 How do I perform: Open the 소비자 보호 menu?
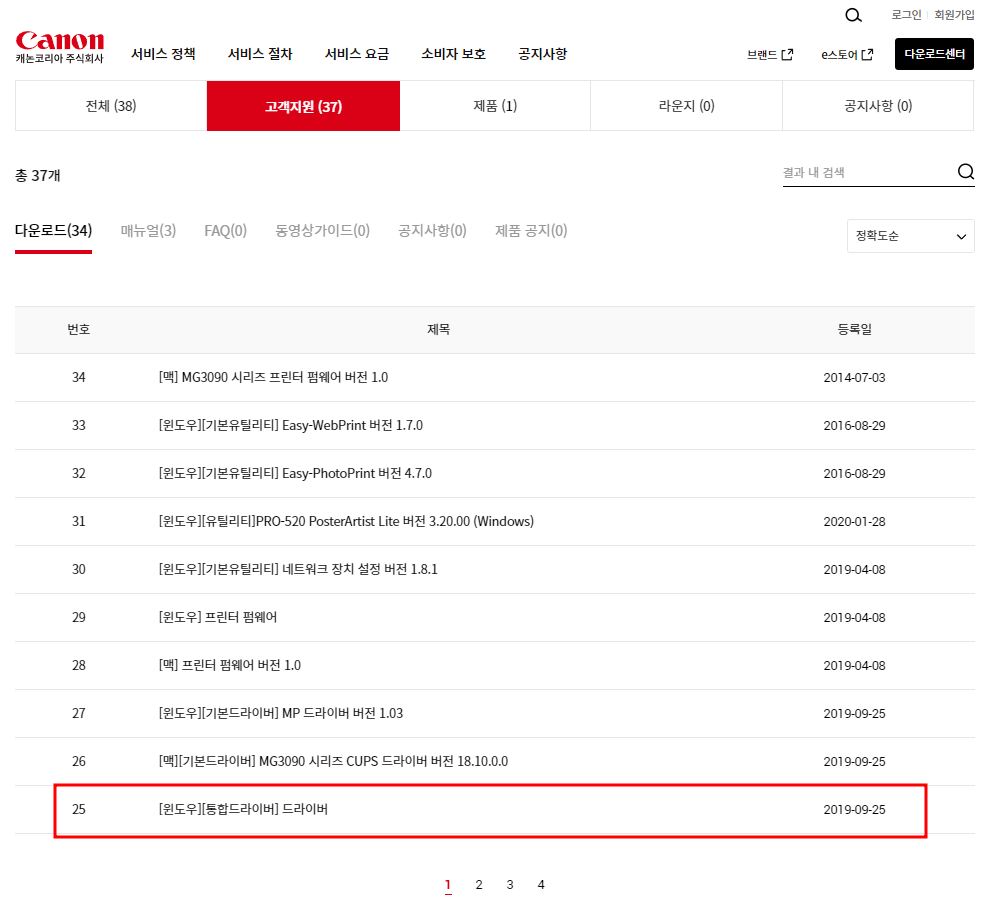click(453, 54)
